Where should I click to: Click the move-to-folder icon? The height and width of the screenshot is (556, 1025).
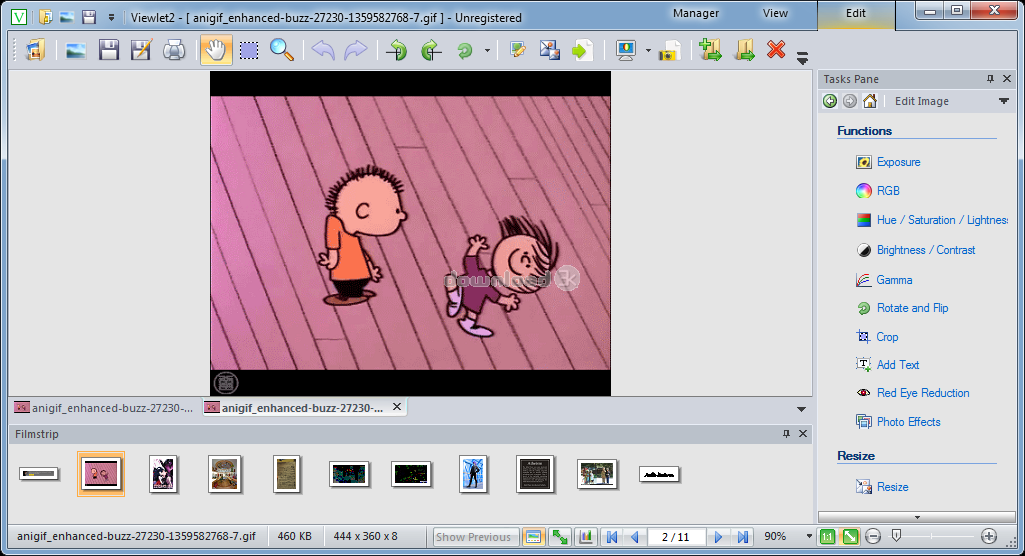tap(744, 50)
